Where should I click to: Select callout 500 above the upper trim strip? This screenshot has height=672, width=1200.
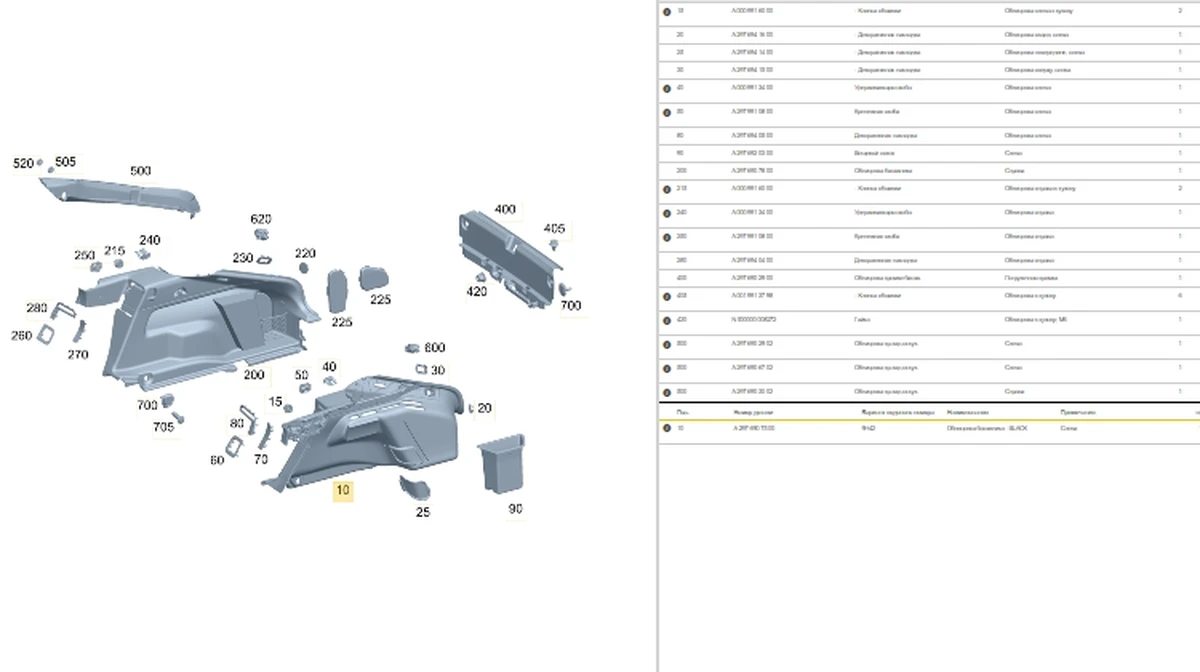pyautogui.click(x=140, y=171)
